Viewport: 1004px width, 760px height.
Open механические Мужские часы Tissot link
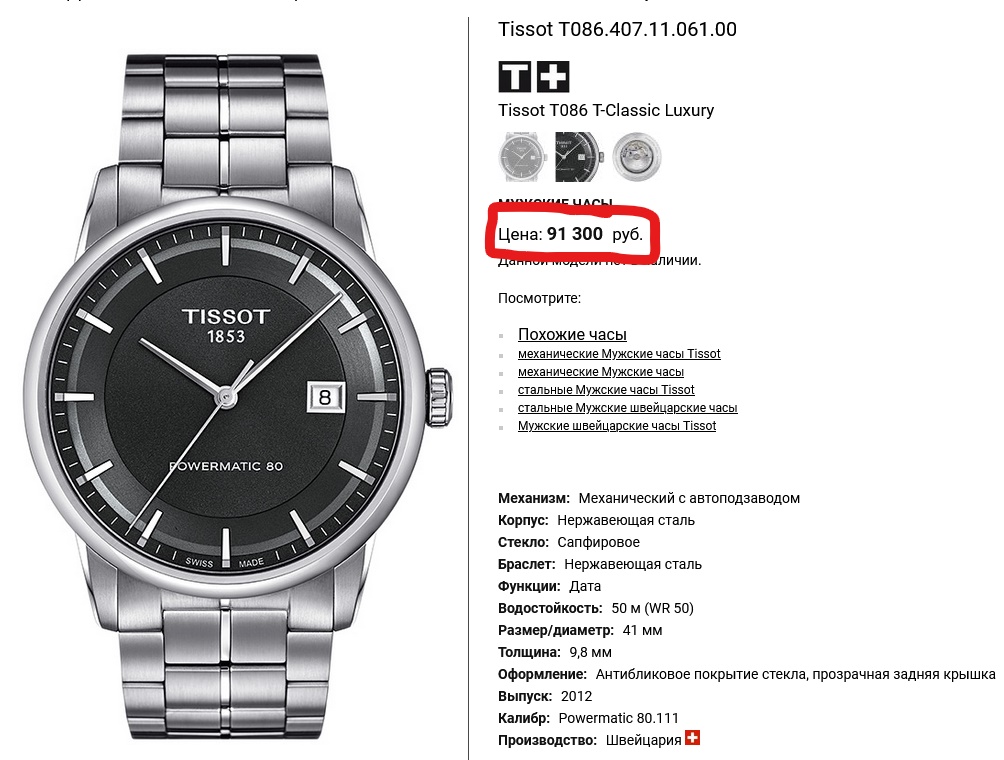pos(619,353)
